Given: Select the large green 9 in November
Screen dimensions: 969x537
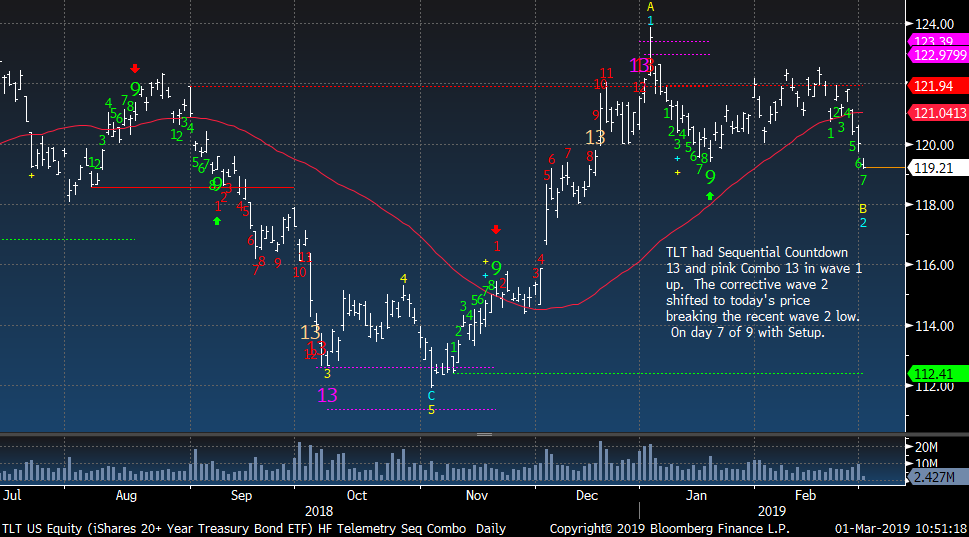Looking at the screenshot, I should pyautogui.click(x=496, y=269).
